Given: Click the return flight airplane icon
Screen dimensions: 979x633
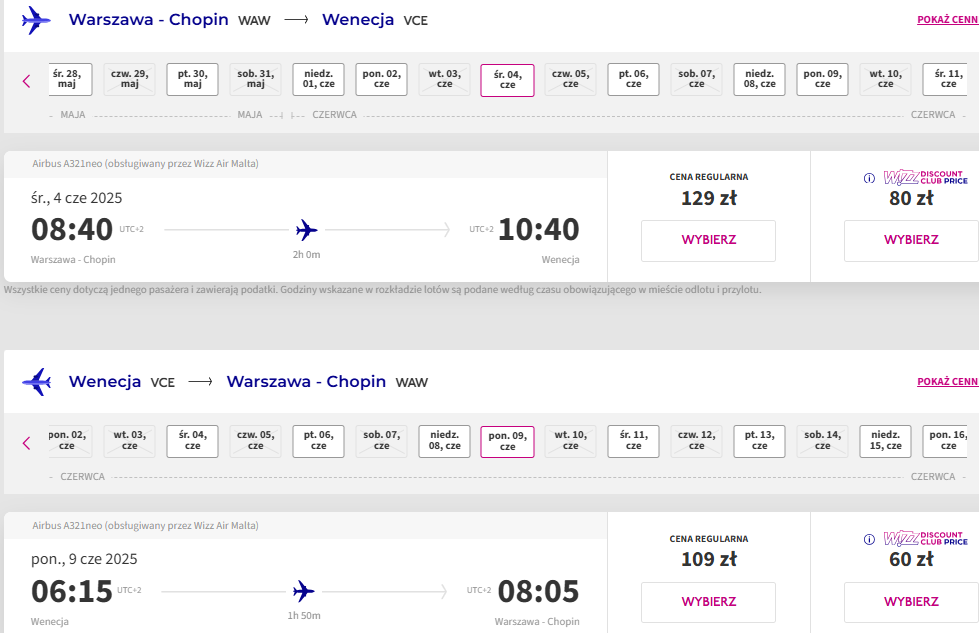Looking at the screenshot, I should pyautogui.click(x=36, y=381).
